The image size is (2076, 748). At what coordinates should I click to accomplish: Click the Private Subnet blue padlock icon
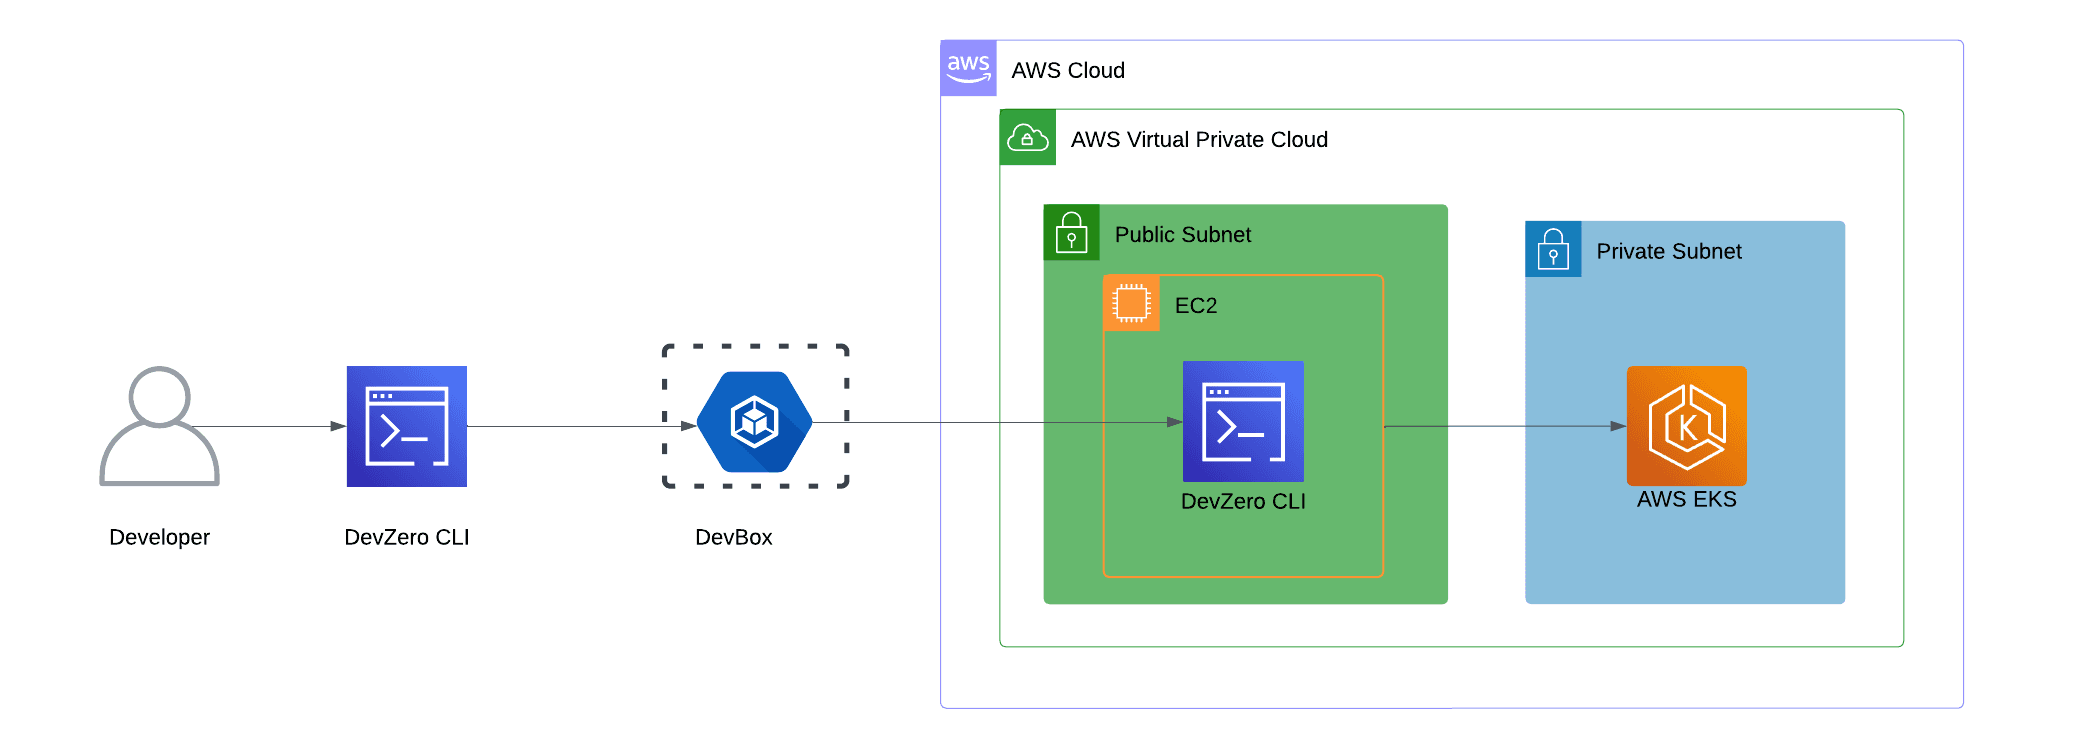(1553, 249)
